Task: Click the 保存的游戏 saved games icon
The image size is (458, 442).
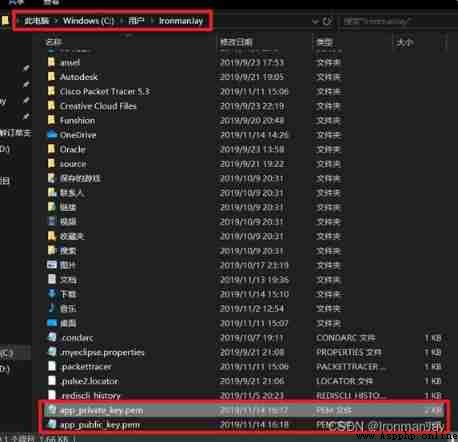Action: click(x=51, y=178)
